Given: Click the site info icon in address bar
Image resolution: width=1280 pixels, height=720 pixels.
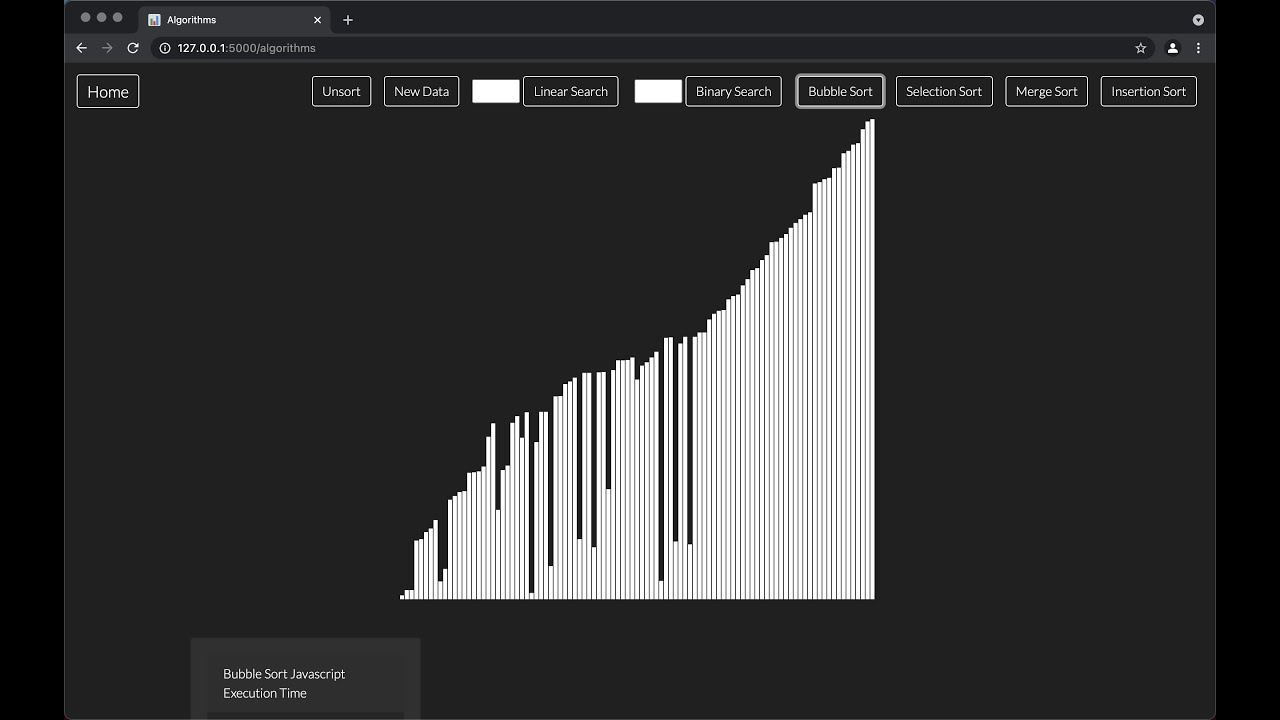Looking at the screenshot, I should pos(166,48).
